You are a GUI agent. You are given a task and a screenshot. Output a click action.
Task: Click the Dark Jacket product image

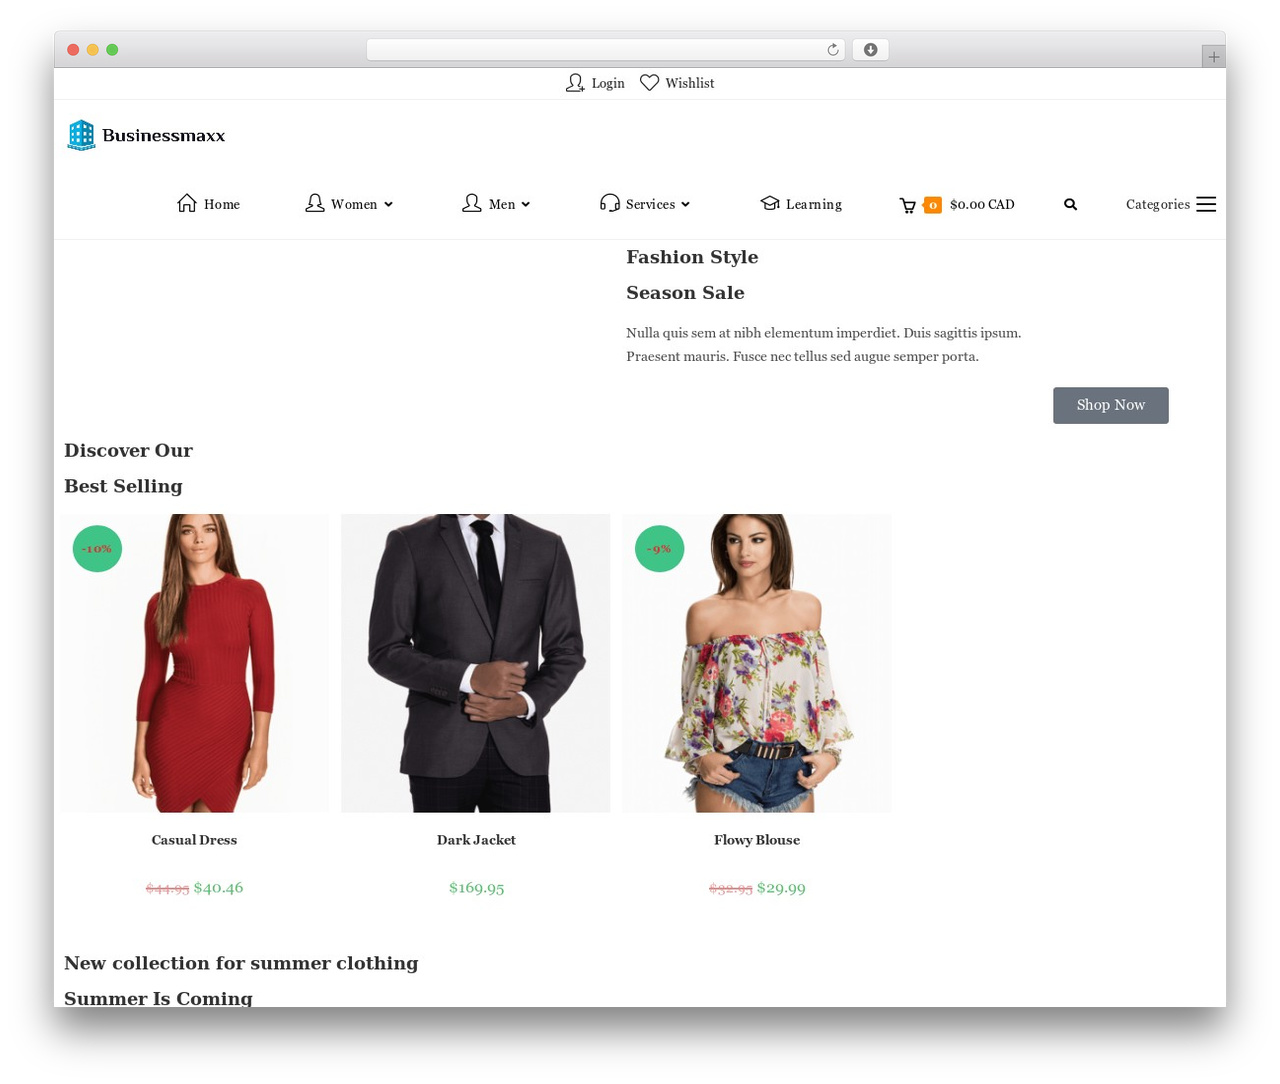[476, 663]
